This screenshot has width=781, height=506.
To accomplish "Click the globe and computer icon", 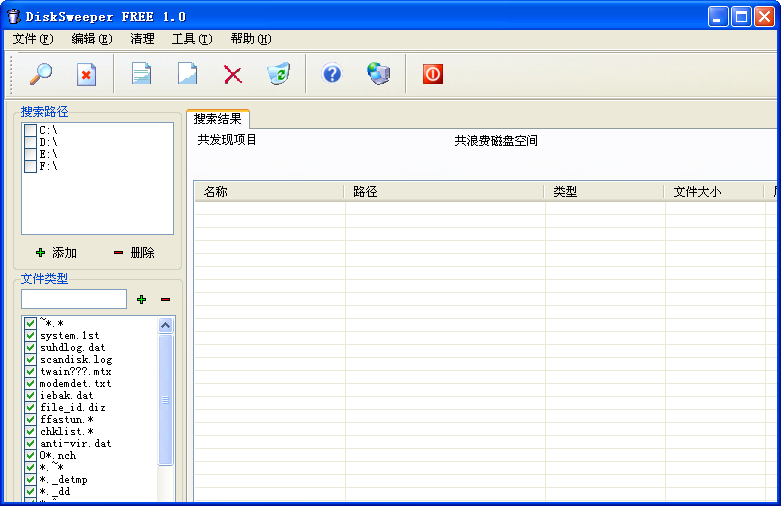I will (379, 74).
